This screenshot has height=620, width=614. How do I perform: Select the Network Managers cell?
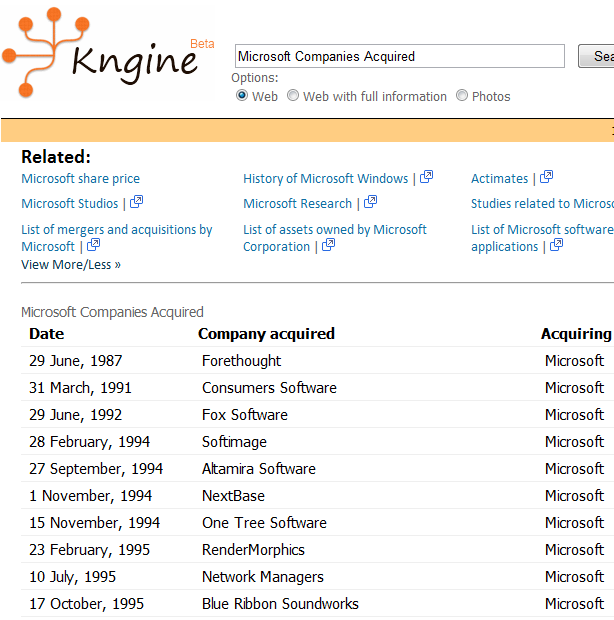[263, 577]
